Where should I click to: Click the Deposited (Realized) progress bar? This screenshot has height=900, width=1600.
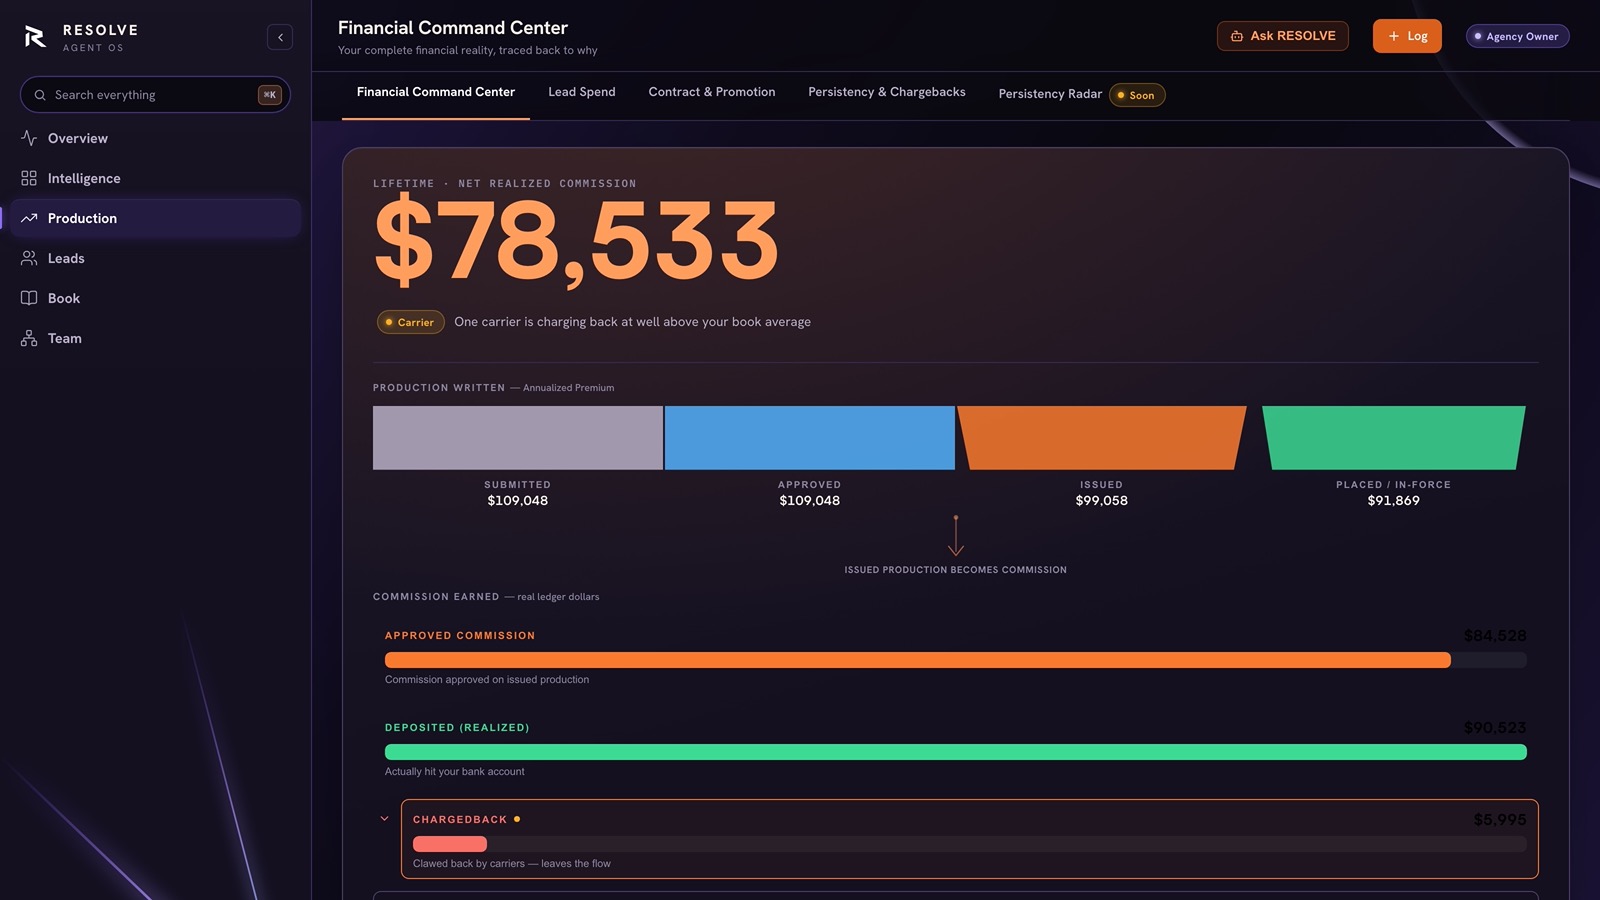956,752
